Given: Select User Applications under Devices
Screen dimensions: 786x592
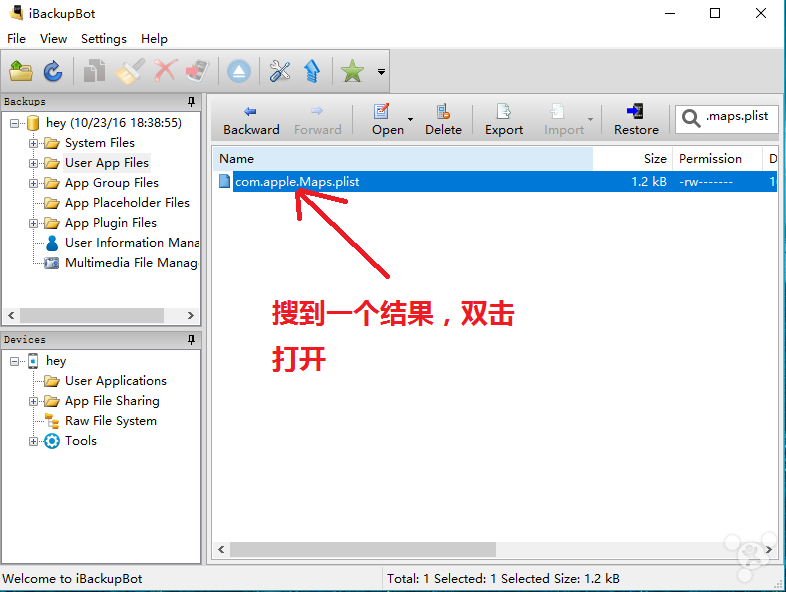Looking at the screenshot, I should tap(116, 381).
